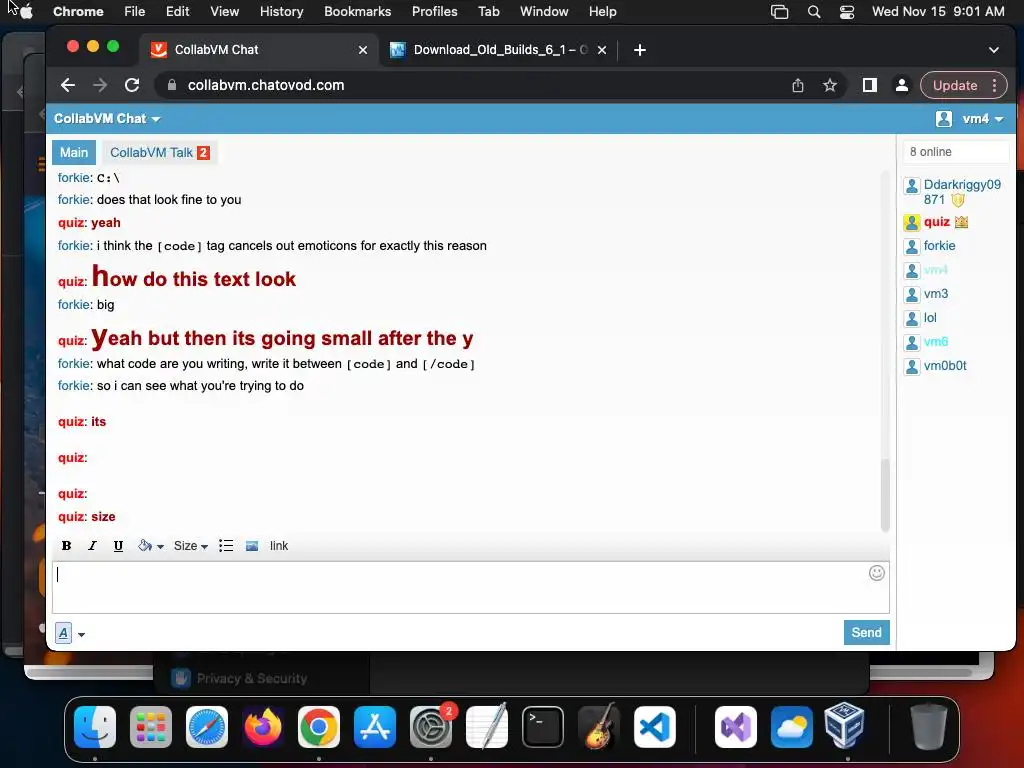Expand the arrow beside formatting A button
This screenshot has height=768, width=1024.
[x=81, y=634]
